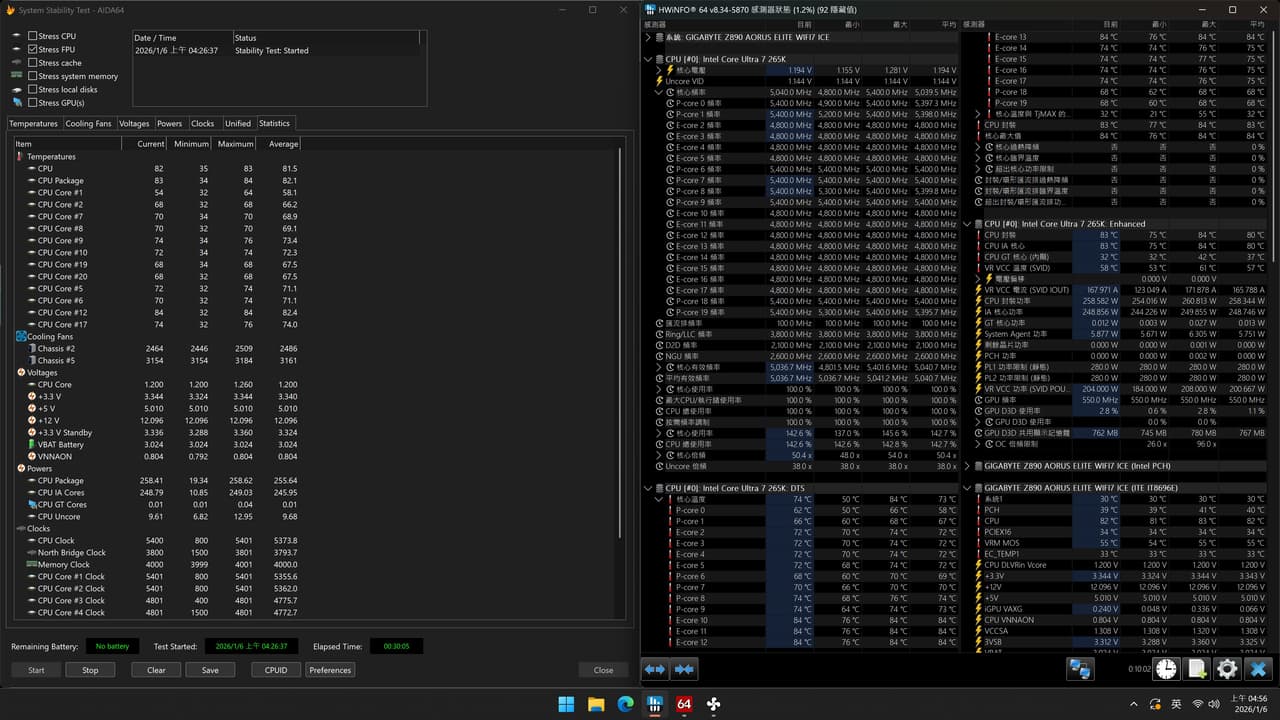Click HWiNFO blue X close sensors icon
Image resolution: width=1280 pixels, height=720 pixels.
1258,669
